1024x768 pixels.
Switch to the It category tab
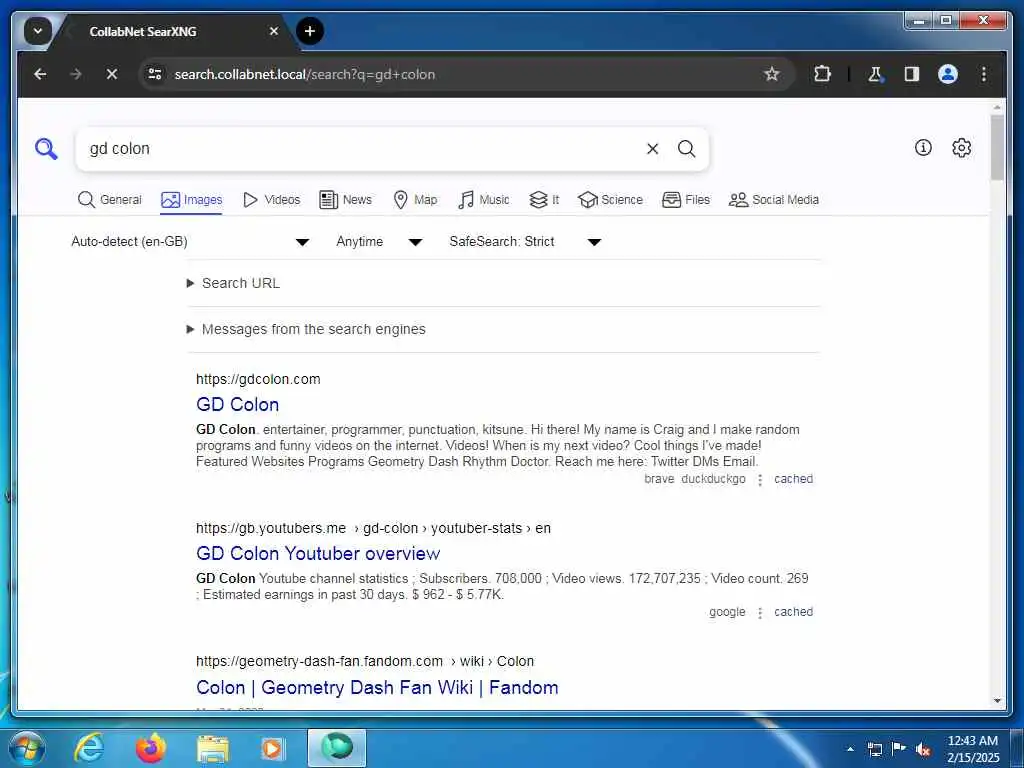point(544,200)
